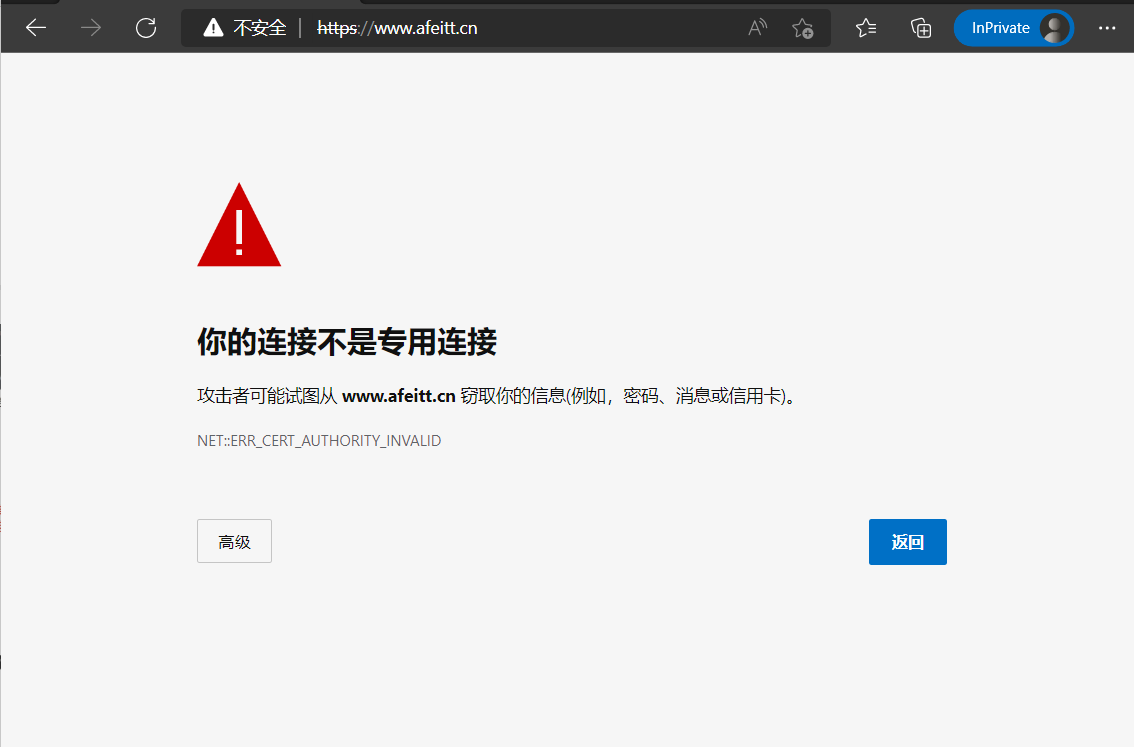Viewport: 1134px width, 747px height.
Task: Click the NET::ERR_CERT_AUTHORITY_INVALID error code
Action: pyautogui.click(x=319, y=440)
